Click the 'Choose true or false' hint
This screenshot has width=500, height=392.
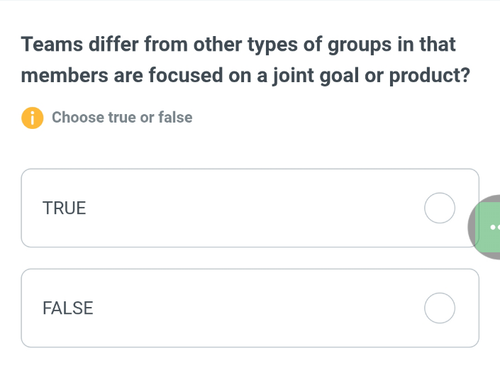122,117
